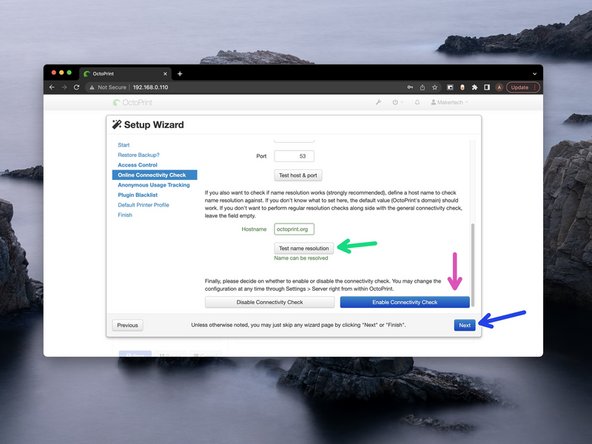Open OctoPrint settings wrench icon
This screenshot has height=444, width=592.
click(378, 102)
